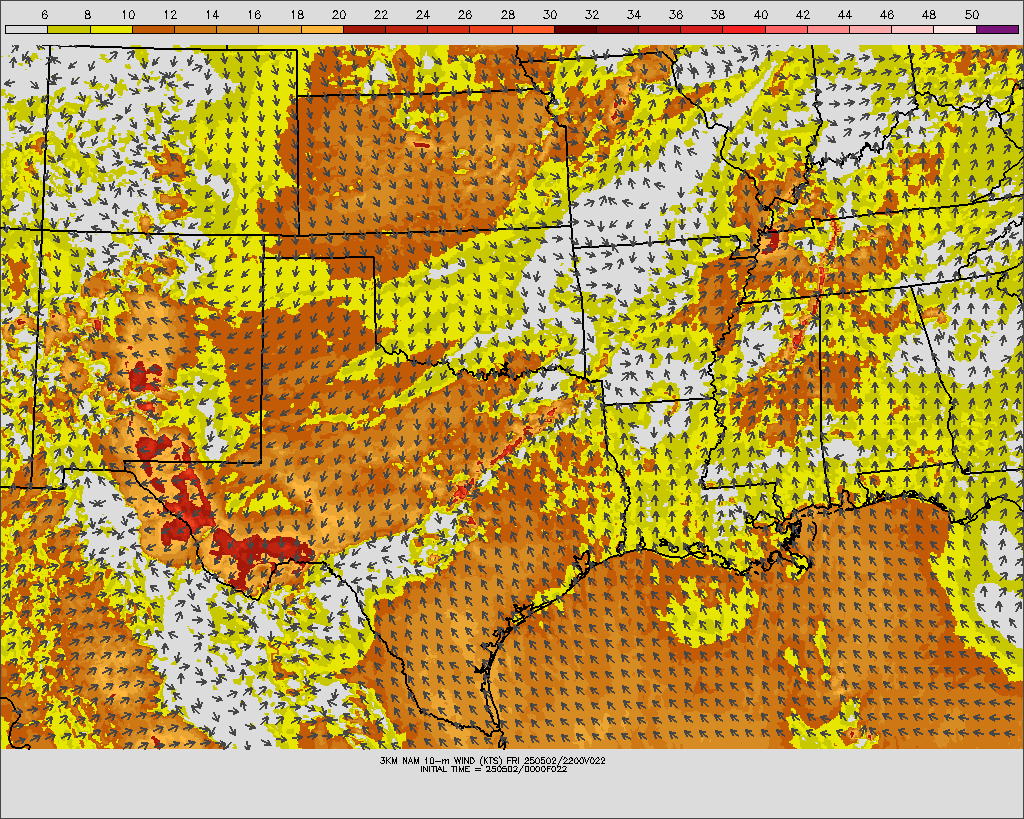Image resolution: width=1024 pixels, height=819 pixels.
Task: Click the legend label "20"
Action: click(x=339, y=14)
